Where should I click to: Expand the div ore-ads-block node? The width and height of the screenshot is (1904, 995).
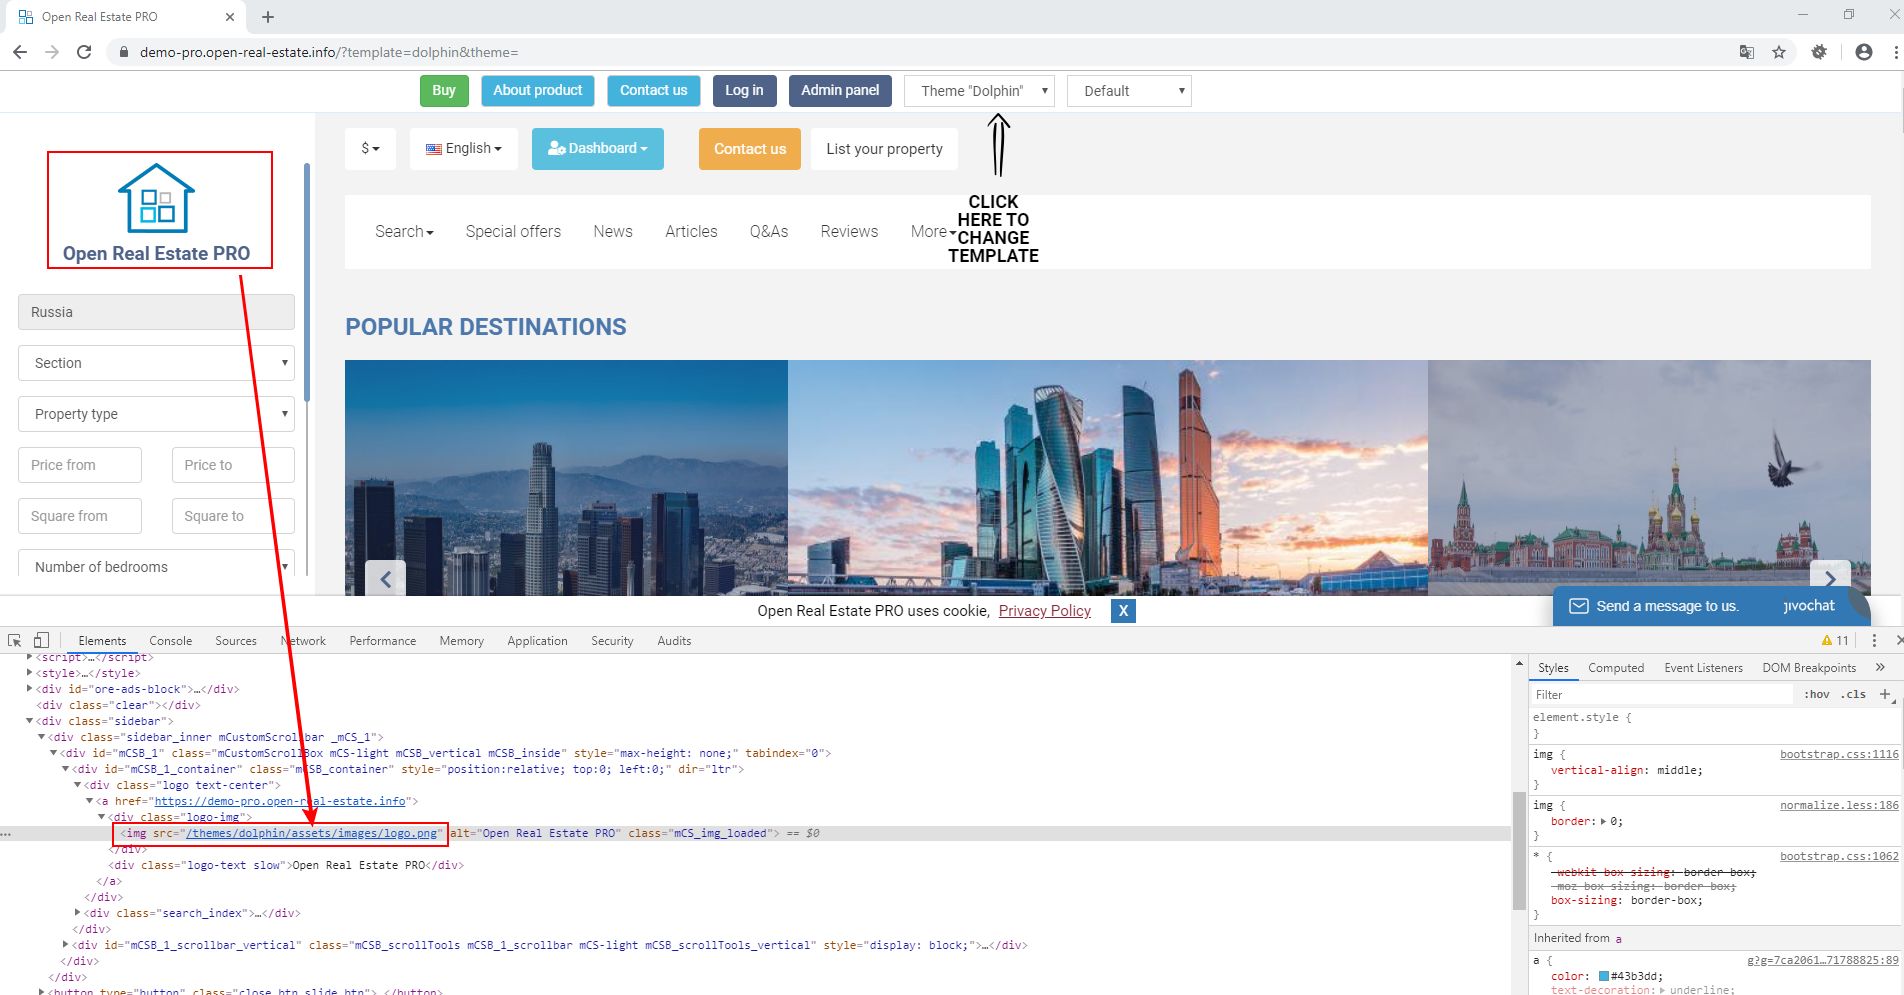[x=29, y=689]
